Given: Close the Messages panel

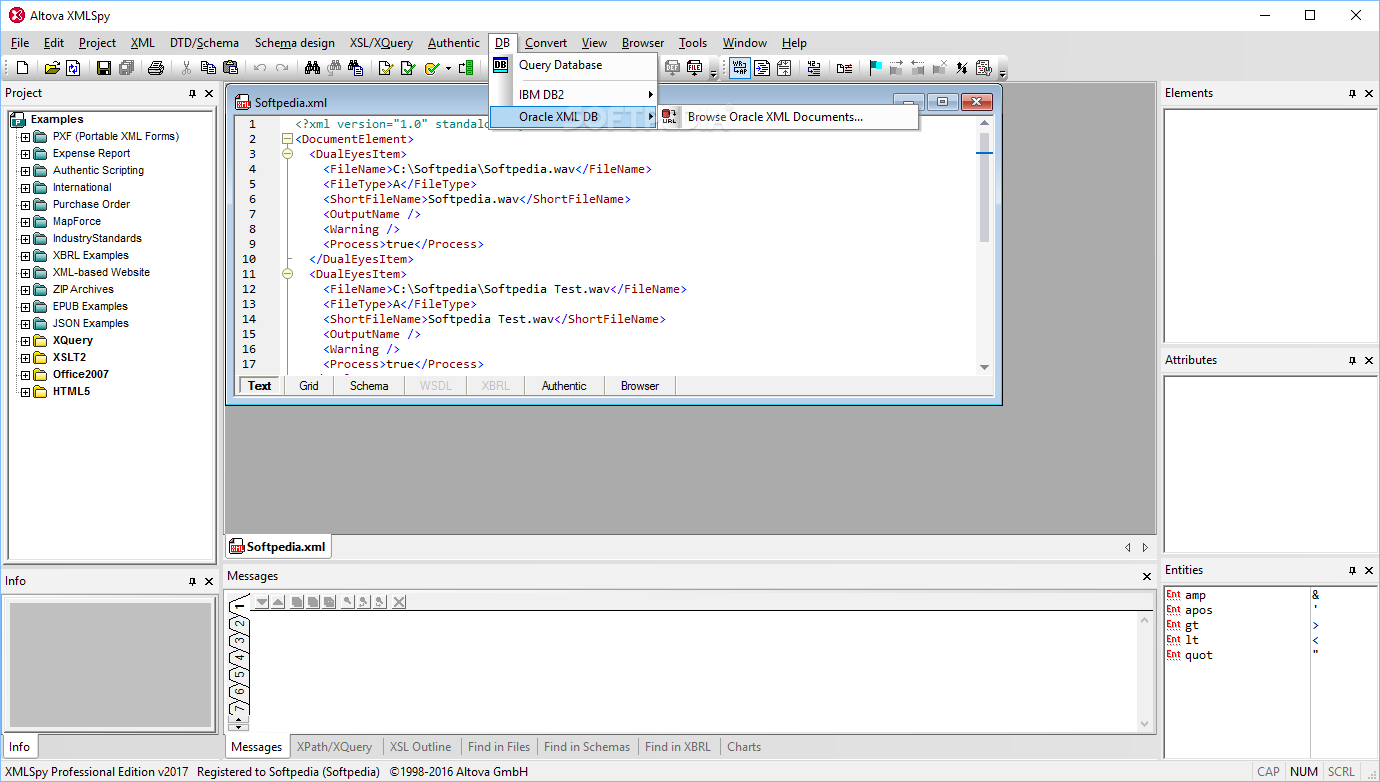Looking at the screenshot, I should (x=1147, y=576).
